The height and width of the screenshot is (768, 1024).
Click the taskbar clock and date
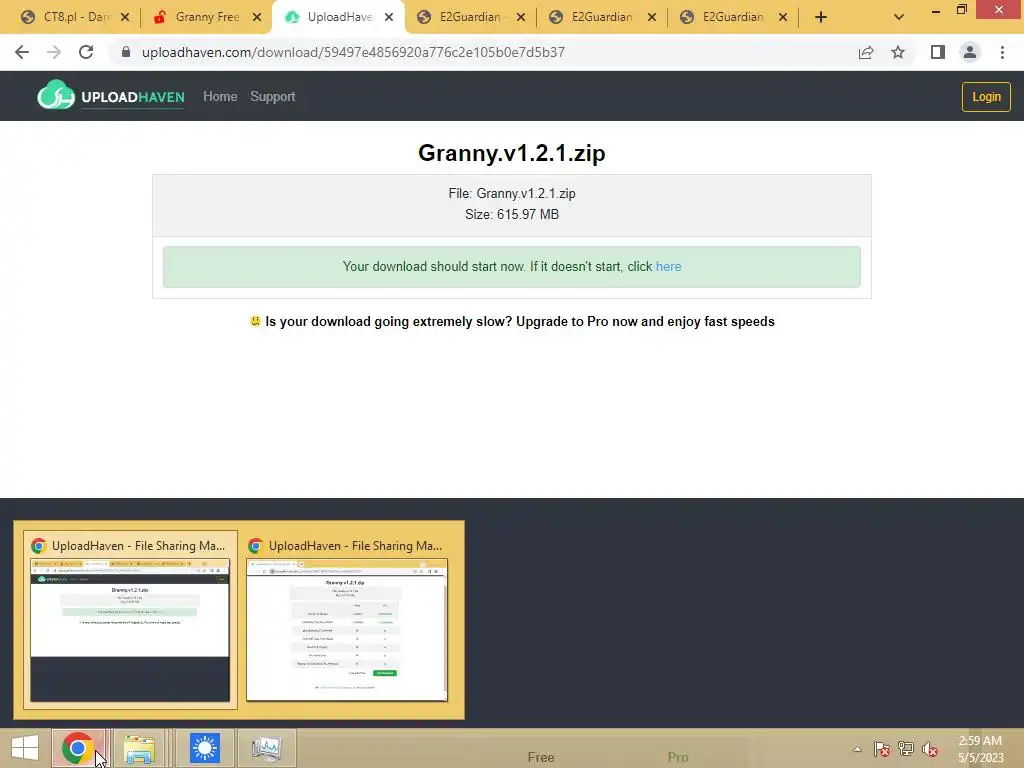[x=980, y=749]
